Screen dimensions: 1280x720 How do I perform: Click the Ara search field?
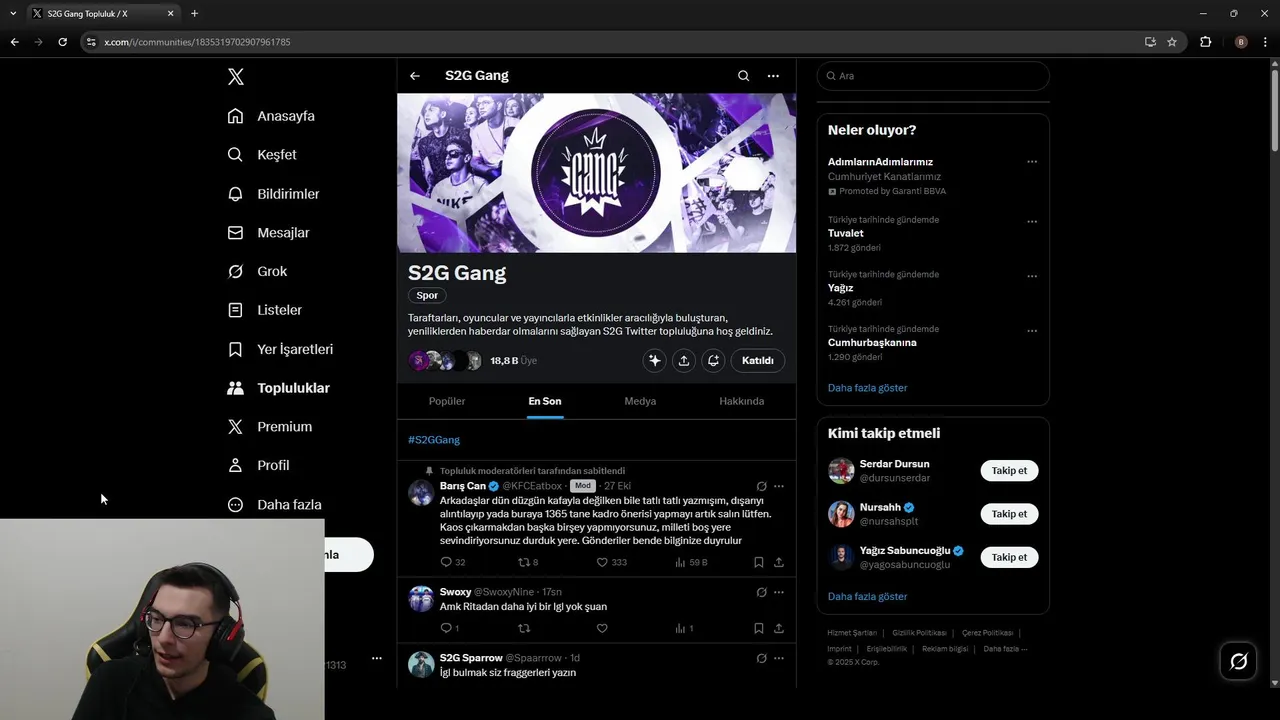tap(933, 76)
